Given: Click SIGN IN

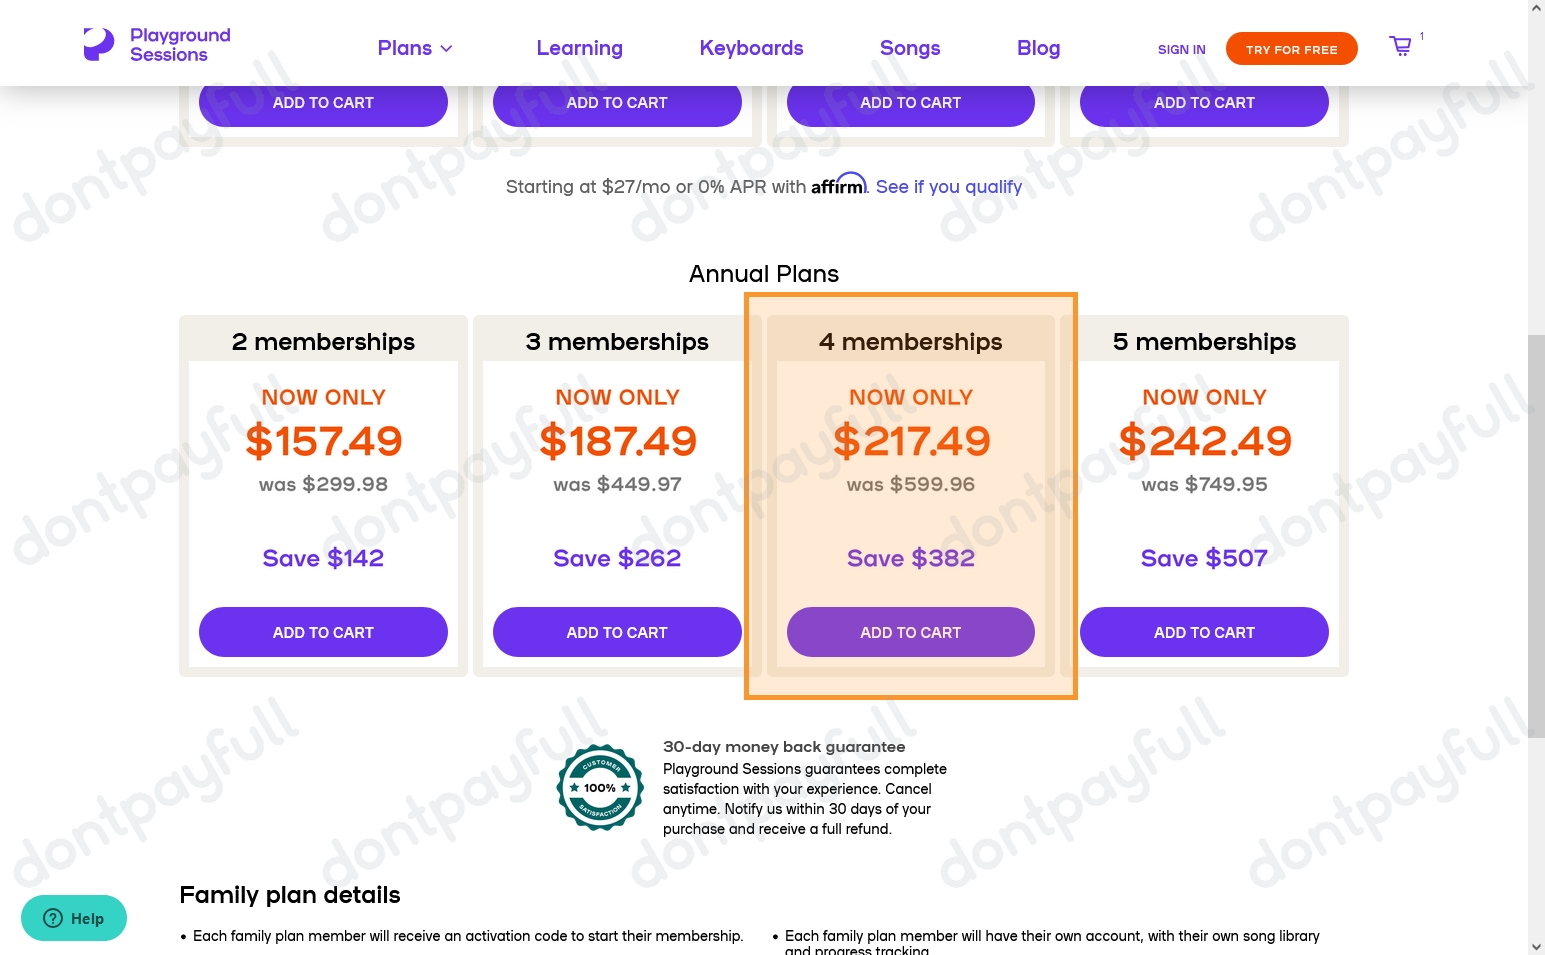Looking at the screenshot, I should [1181, 49].
